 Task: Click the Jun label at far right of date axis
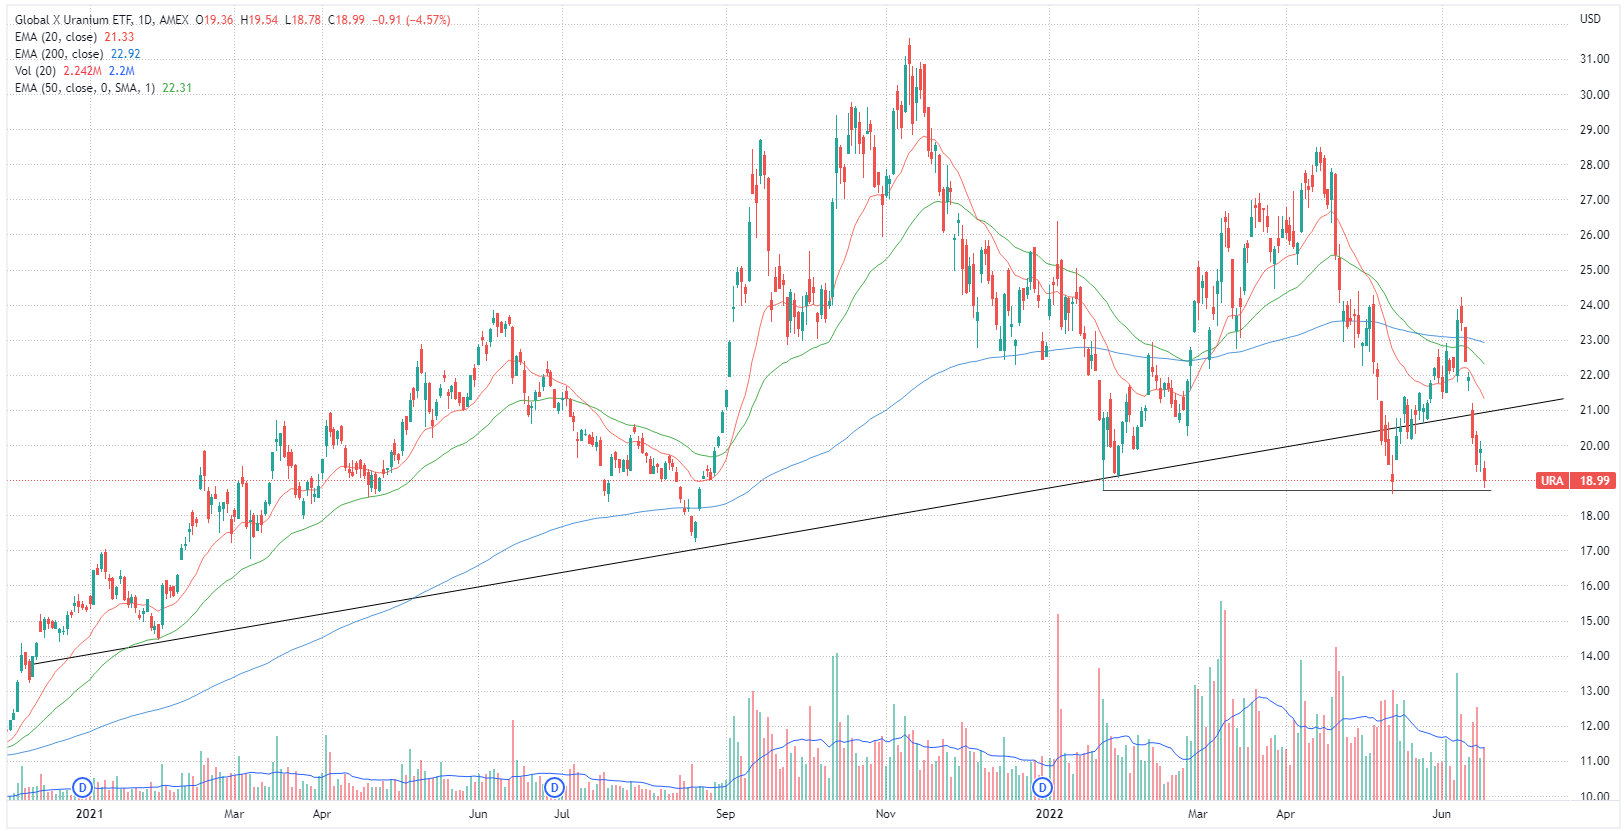(x=1441, y=814)
